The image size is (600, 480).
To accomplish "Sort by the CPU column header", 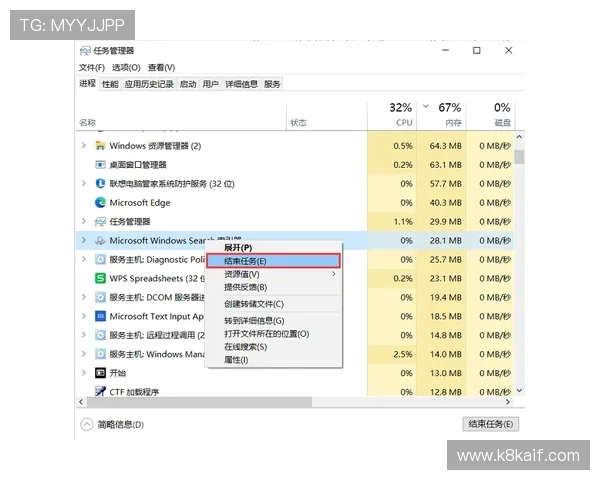I will pyautogui.click(x=392, y=114).
